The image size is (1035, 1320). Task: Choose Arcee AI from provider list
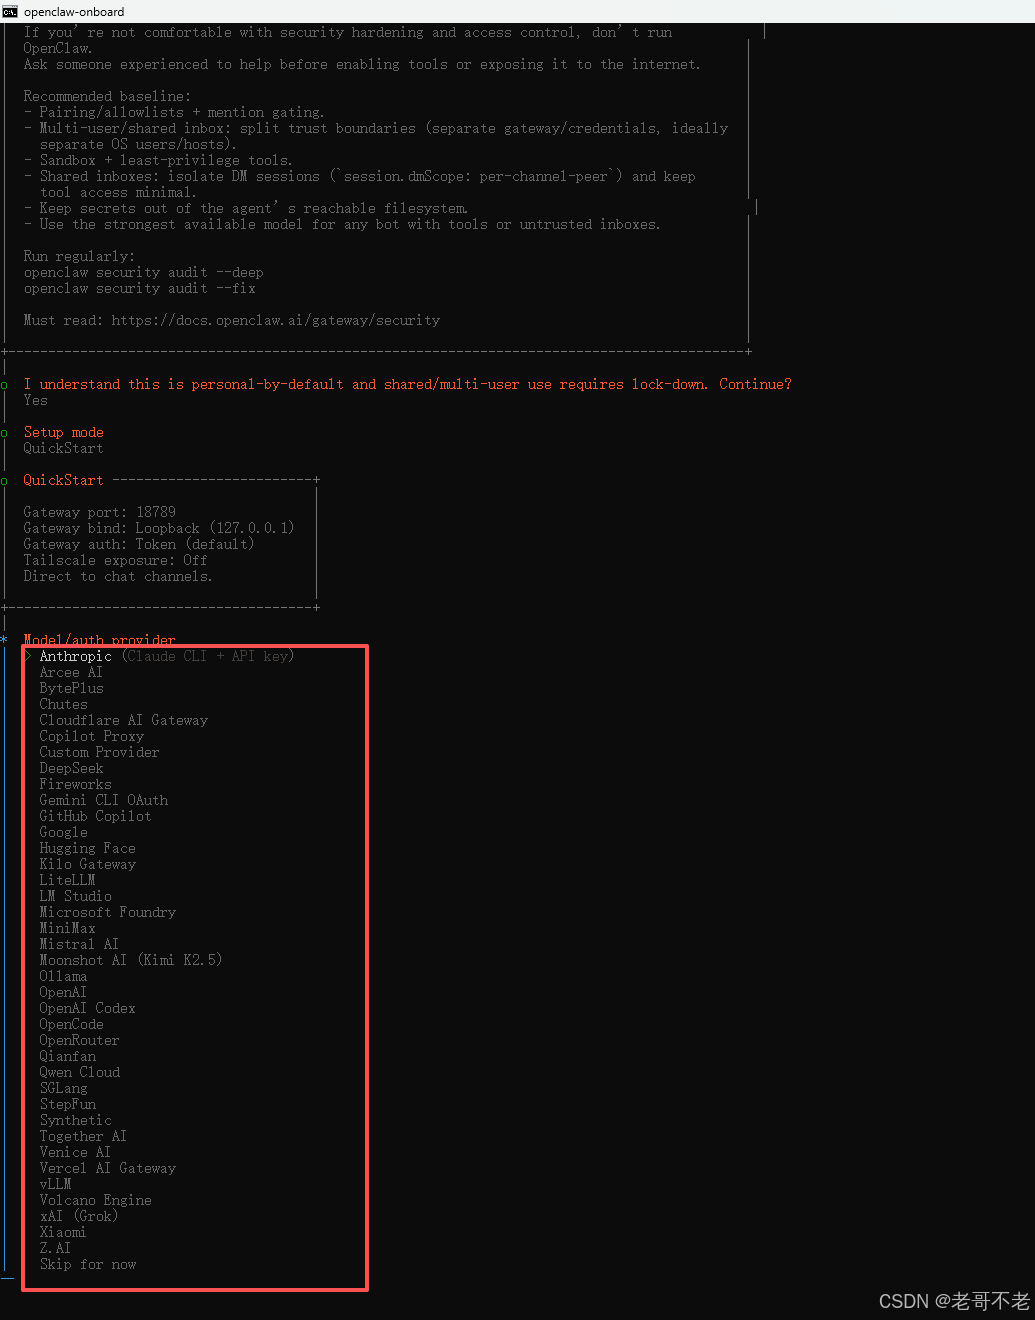point(71,672)
